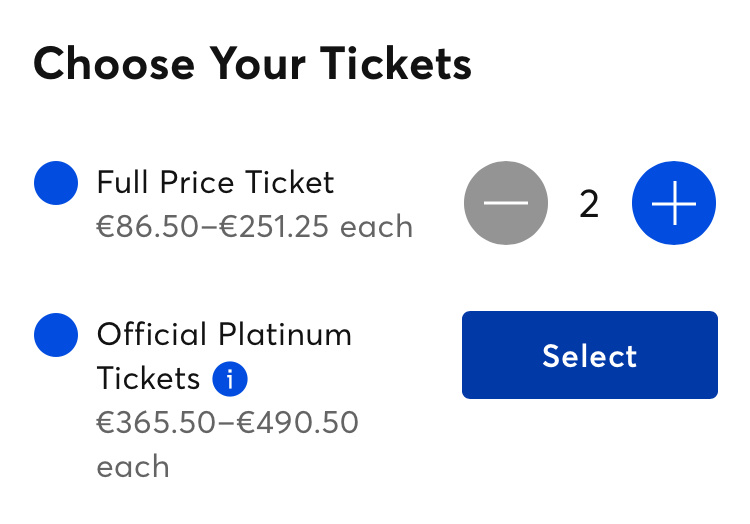Click the Tickets word before info icon
This screenshot has height=524, width=750.
148,379
